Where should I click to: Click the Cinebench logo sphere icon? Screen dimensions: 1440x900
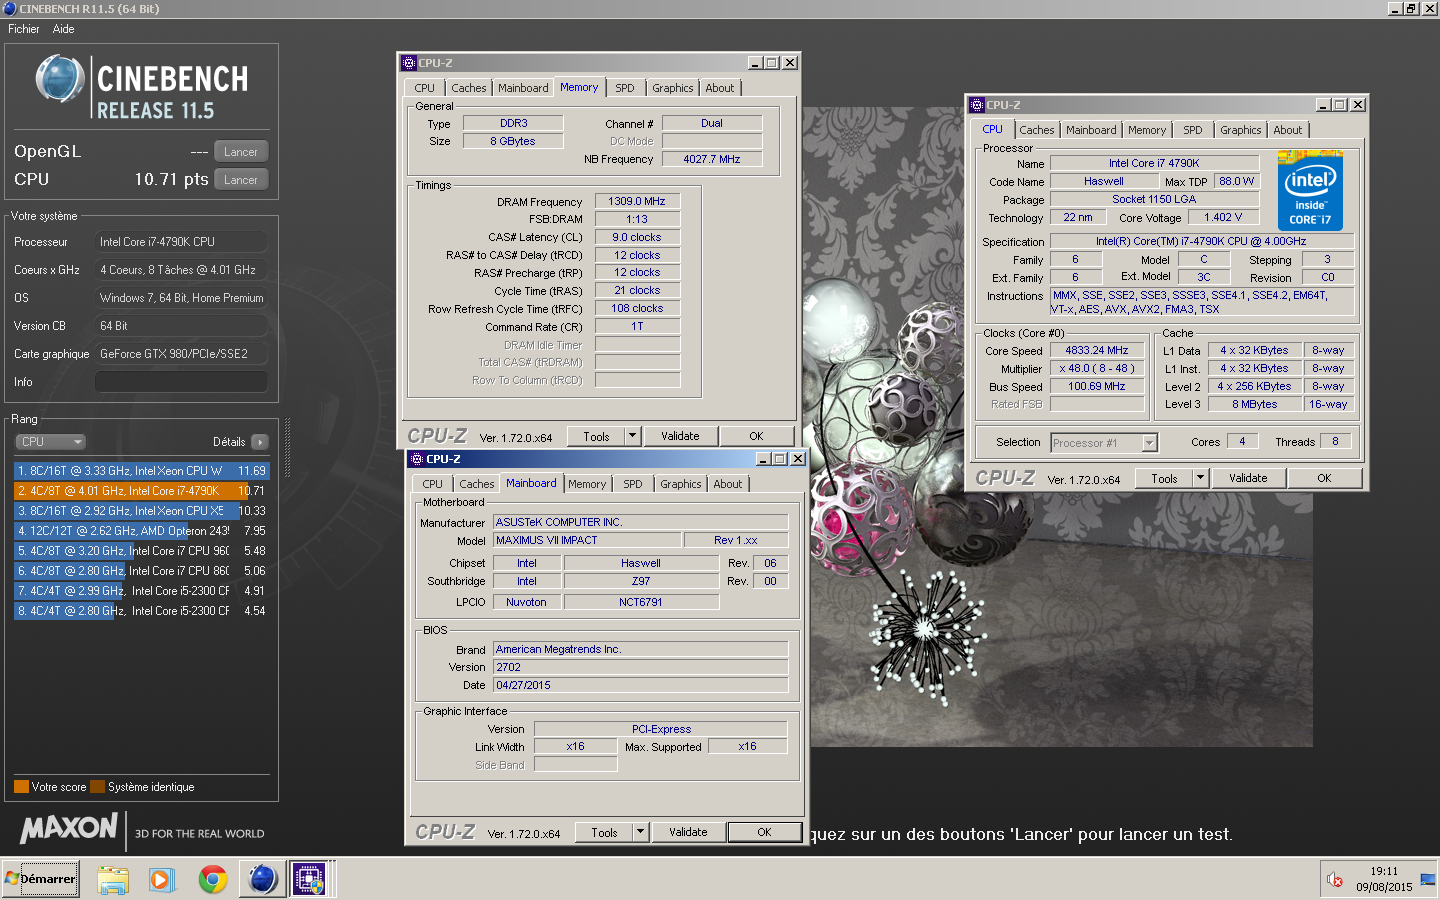click(60, 79)
